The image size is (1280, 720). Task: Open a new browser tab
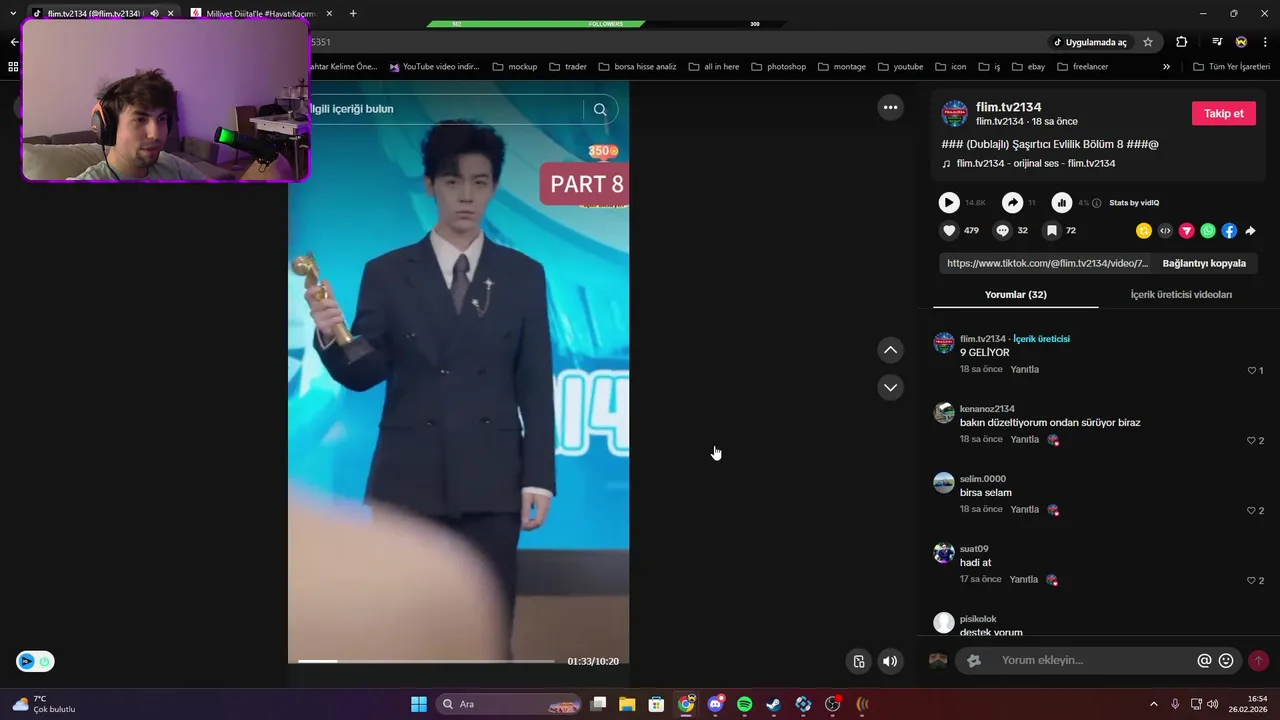coord(353,13)
